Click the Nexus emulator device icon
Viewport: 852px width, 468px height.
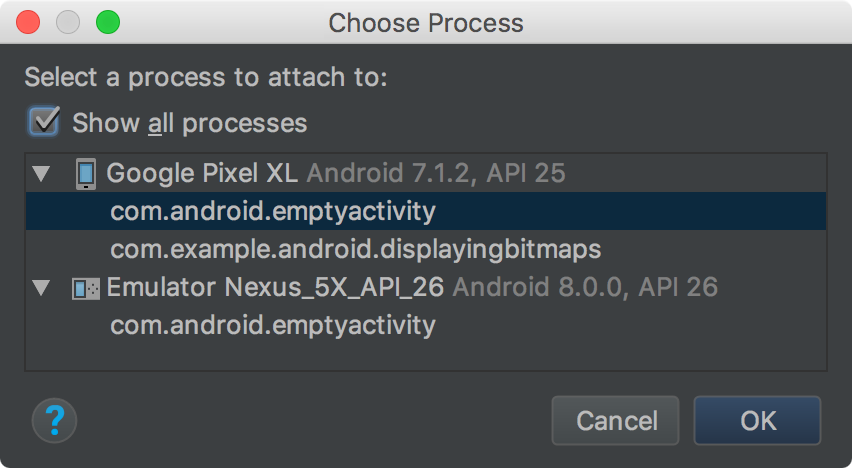tap(86, 288)
